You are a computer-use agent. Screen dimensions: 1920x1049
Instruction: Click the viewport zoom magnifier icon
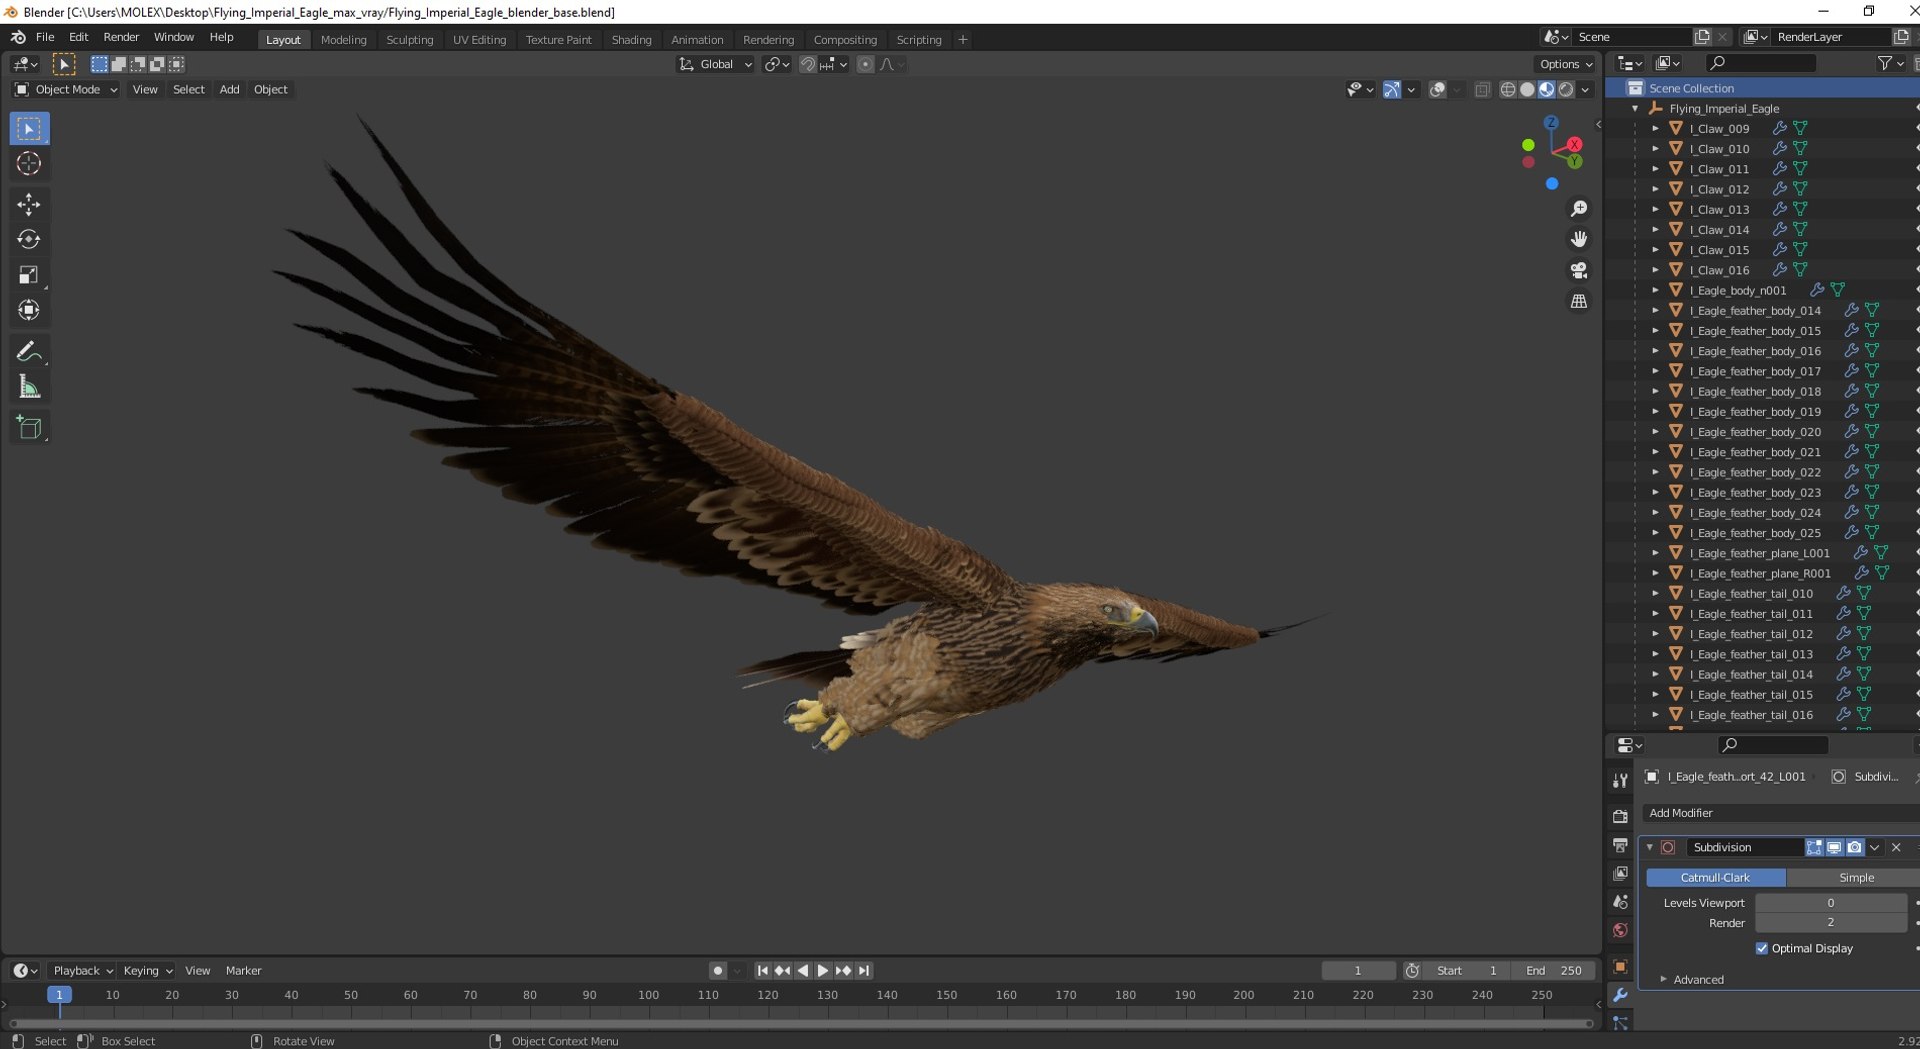click(x=1578, y=209)
